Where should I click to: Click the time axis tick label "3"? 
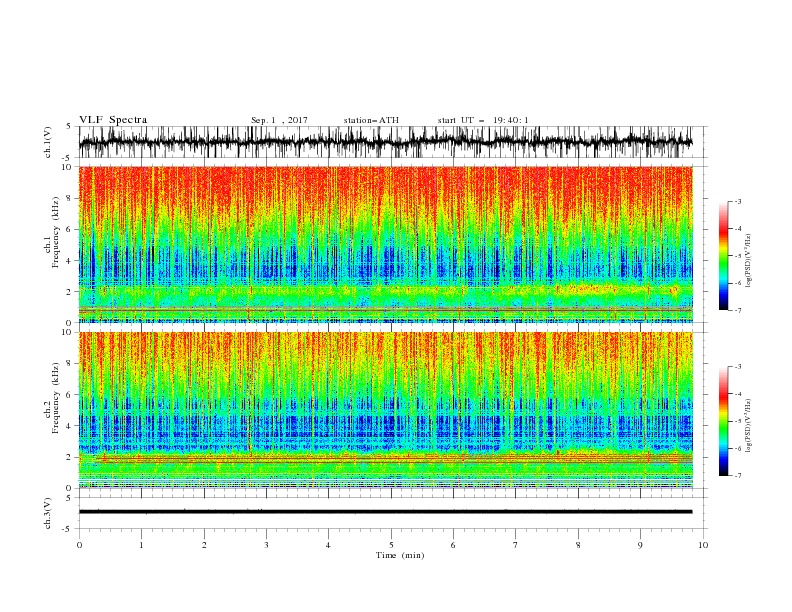[266, 545]
